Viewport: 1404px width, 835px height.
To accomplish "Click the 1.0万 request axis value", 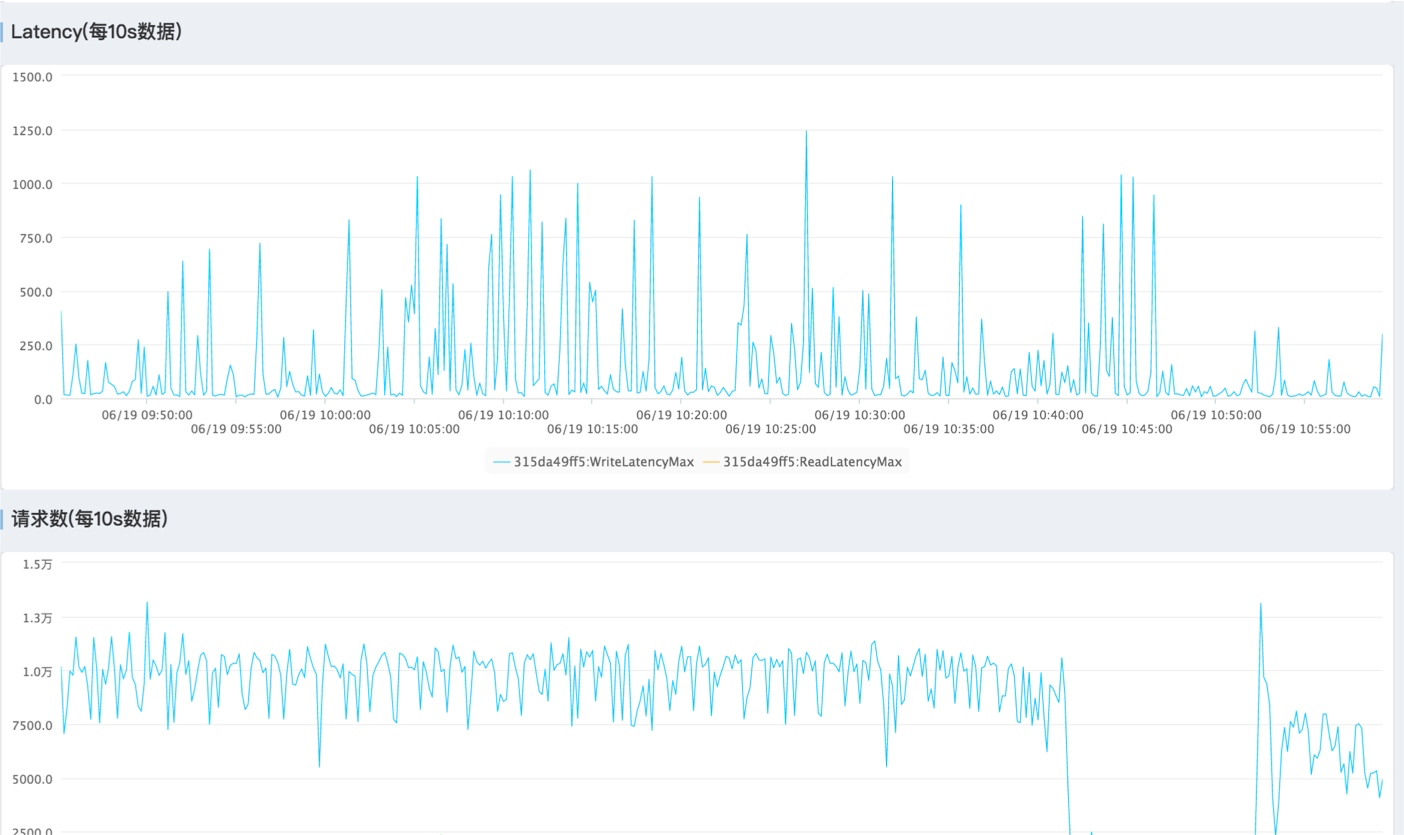I will click(38, 672).
